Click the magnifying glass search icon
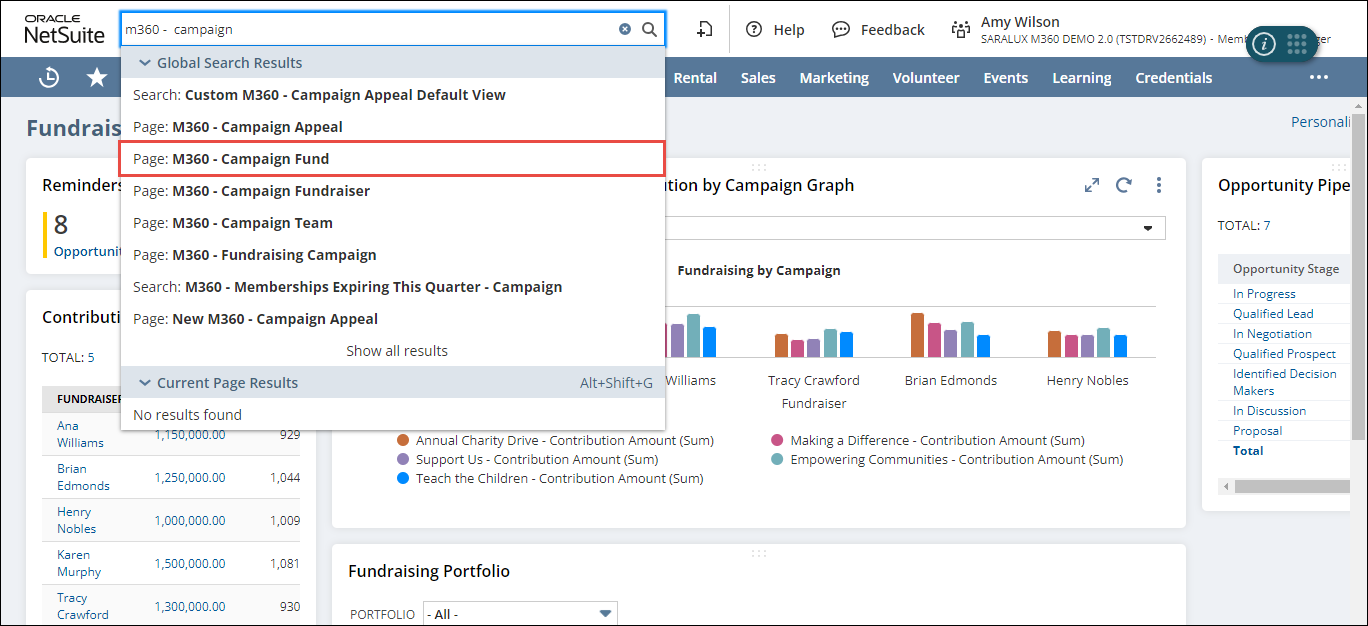This screenshot has height=626, width=1368. [649, 30]
